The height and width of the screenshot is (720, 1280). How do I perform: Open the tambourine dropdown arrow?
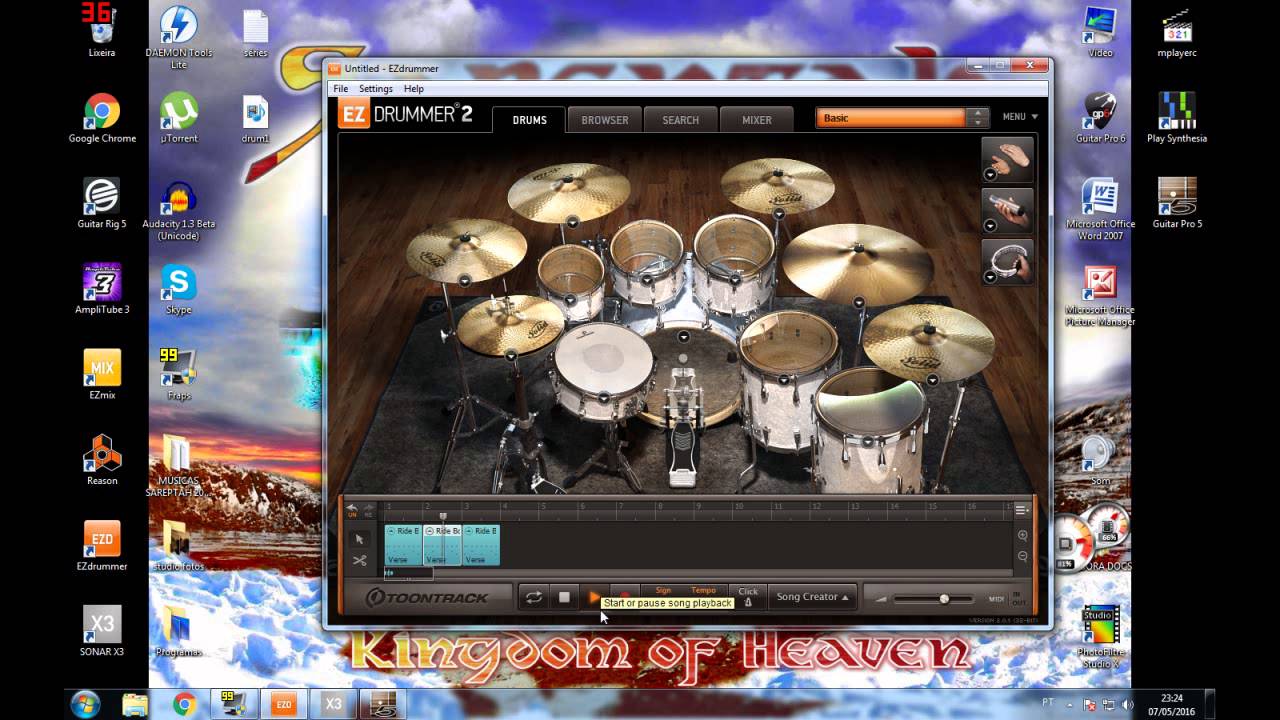[x=990, y=276]
